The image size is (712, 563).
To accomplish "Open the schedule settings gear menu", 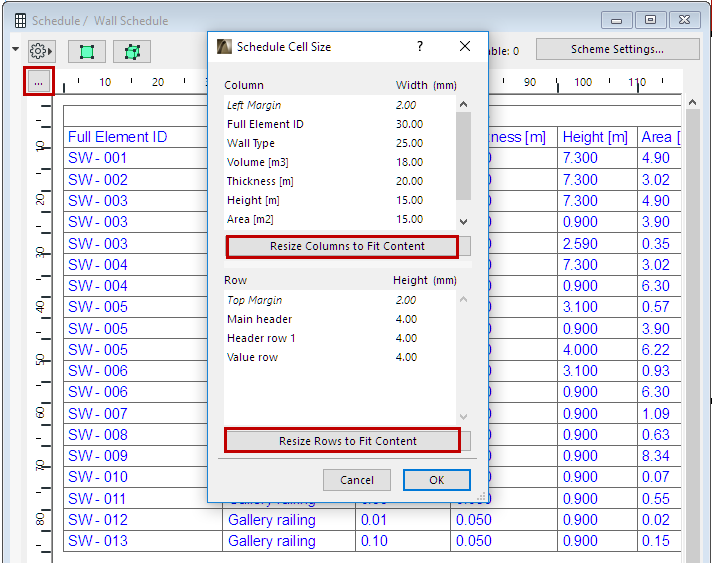I will click(x=39, y=50).
